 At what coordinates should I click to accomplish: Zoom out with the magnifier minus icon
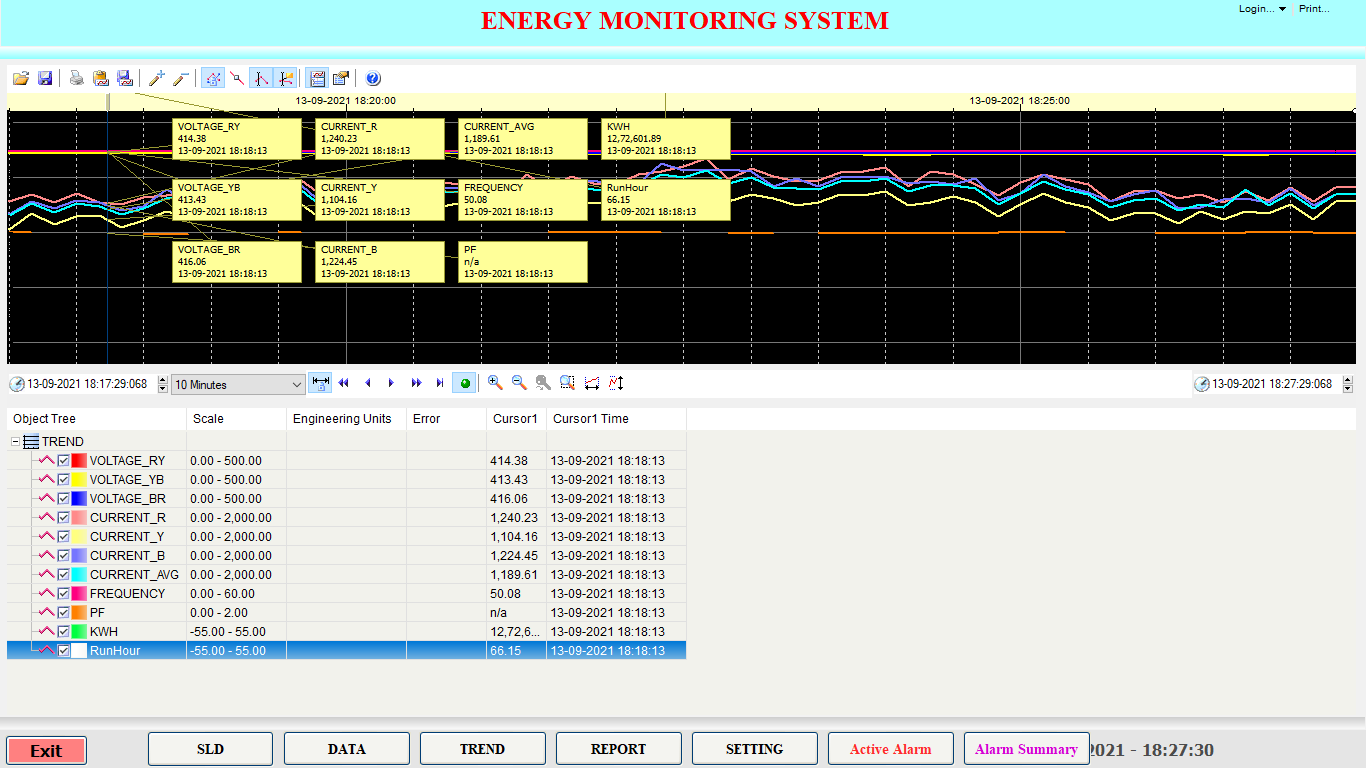(519, 383)
